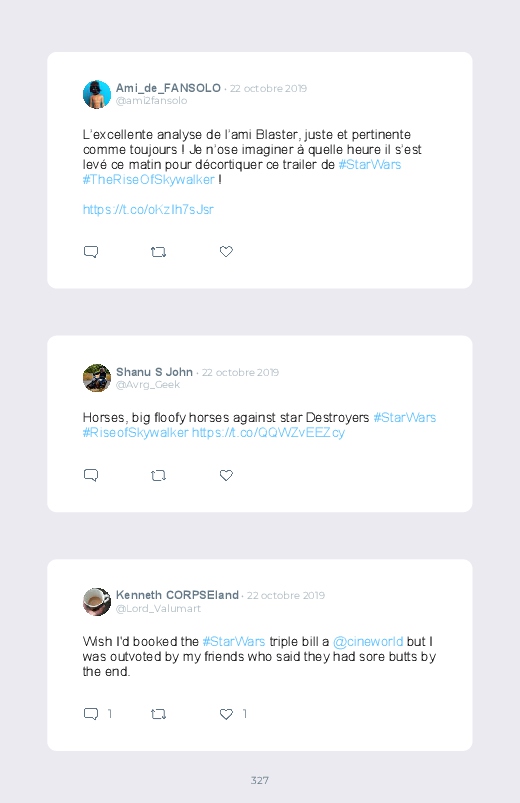Open the #RiseofSkywalker hashtag
520x803 pixels.
click(x=135, y=433)
